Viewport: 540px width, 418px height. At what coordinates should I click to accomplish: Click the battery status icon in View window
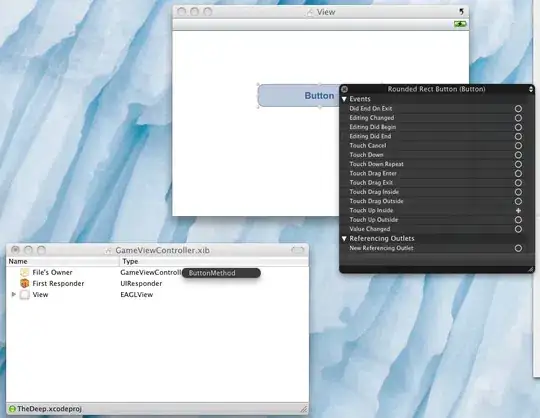tap(460, 24)
